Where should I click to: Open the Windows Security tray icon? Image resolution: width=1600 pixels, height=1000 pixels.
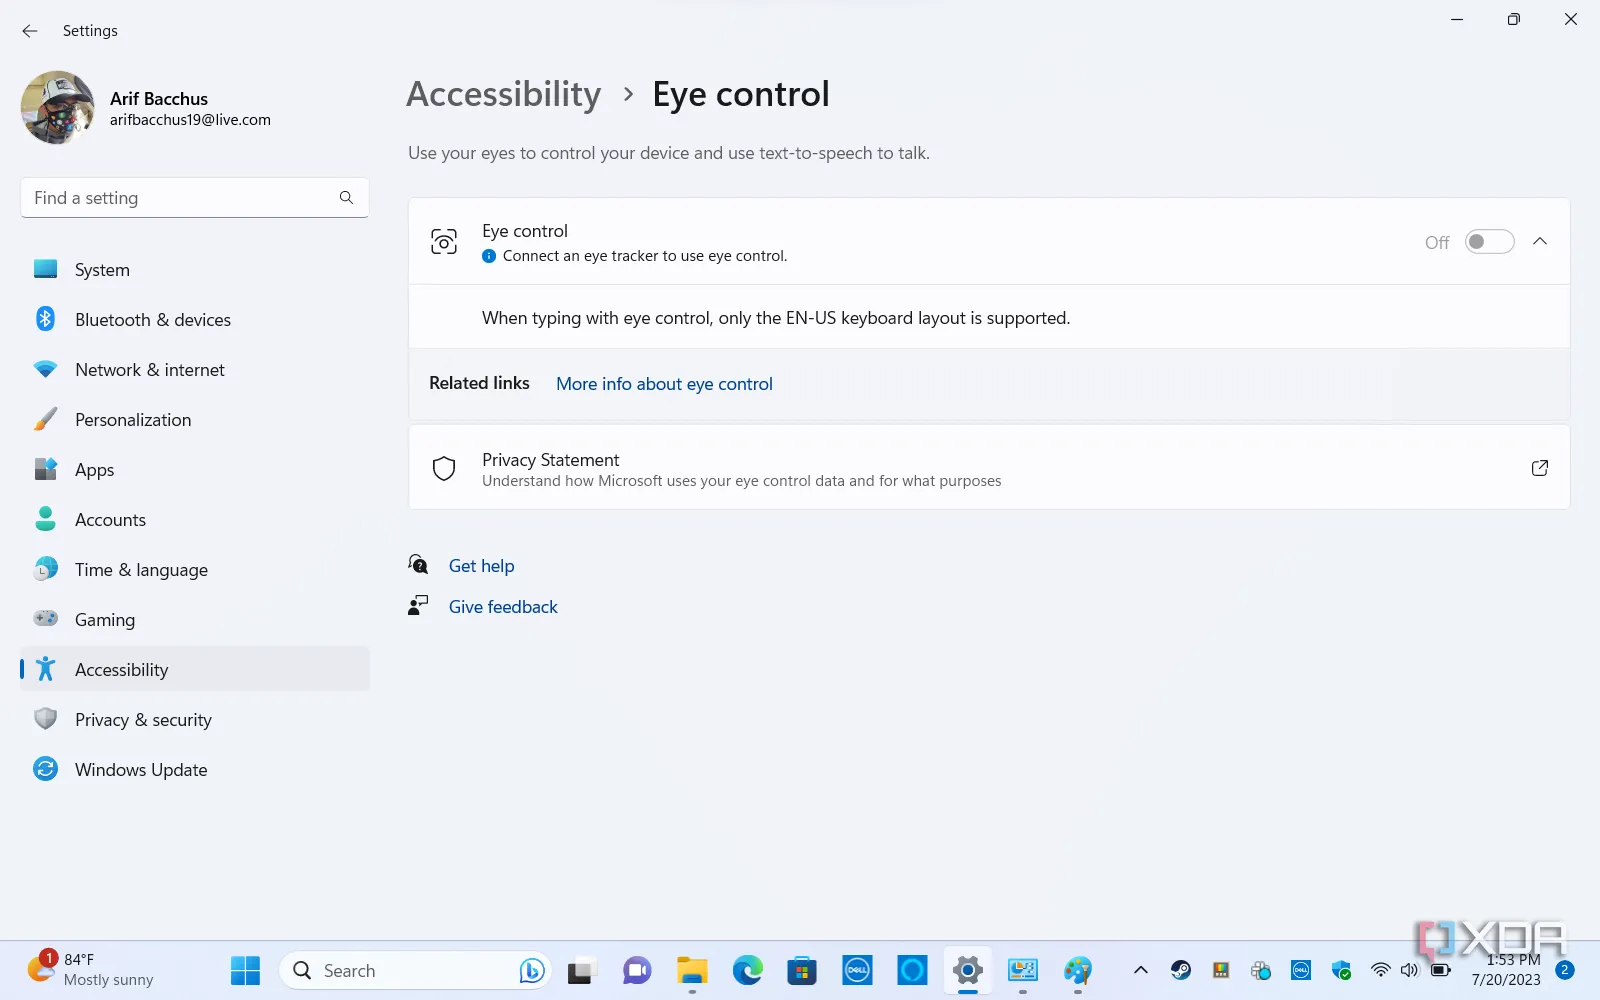coord(1340,969)
